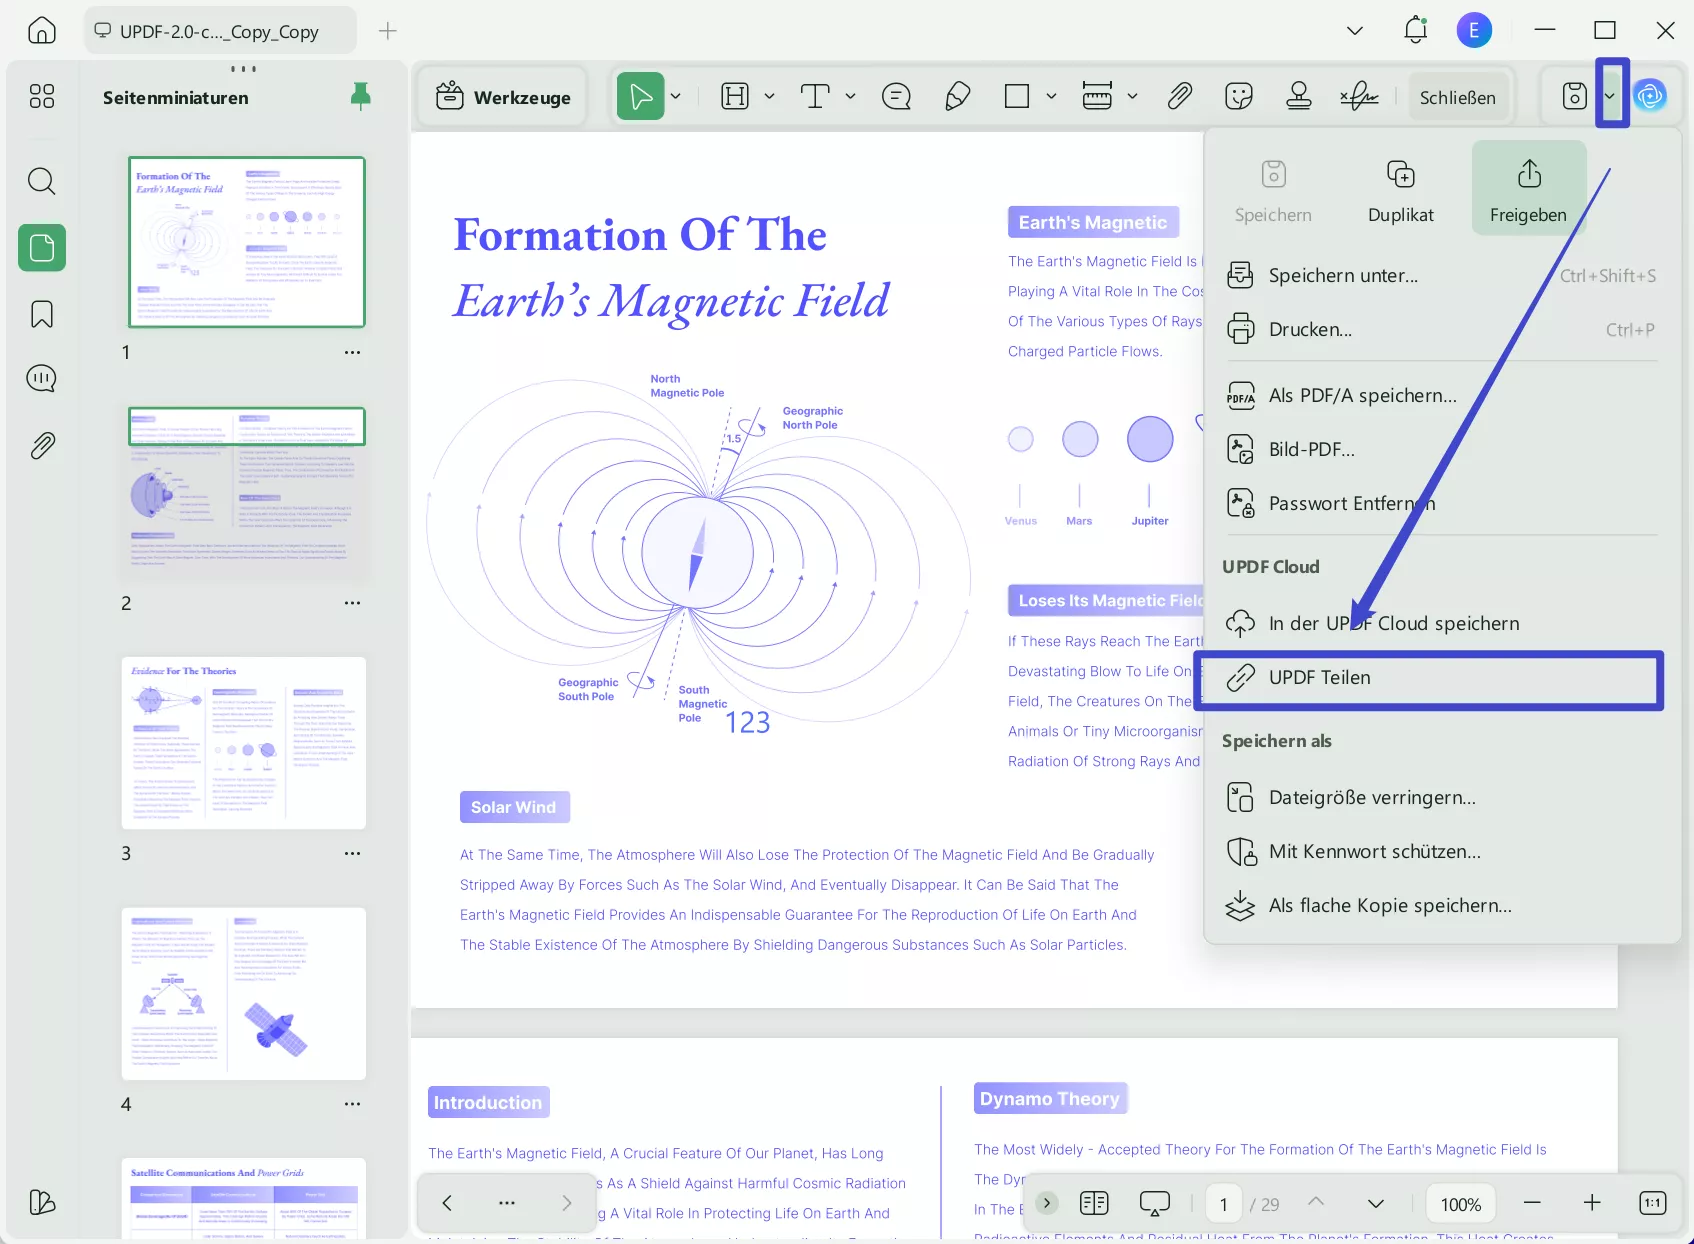Set zoom level to 100%
Viewport: 1694px width, 1244px height.
click(1459, 1203)
